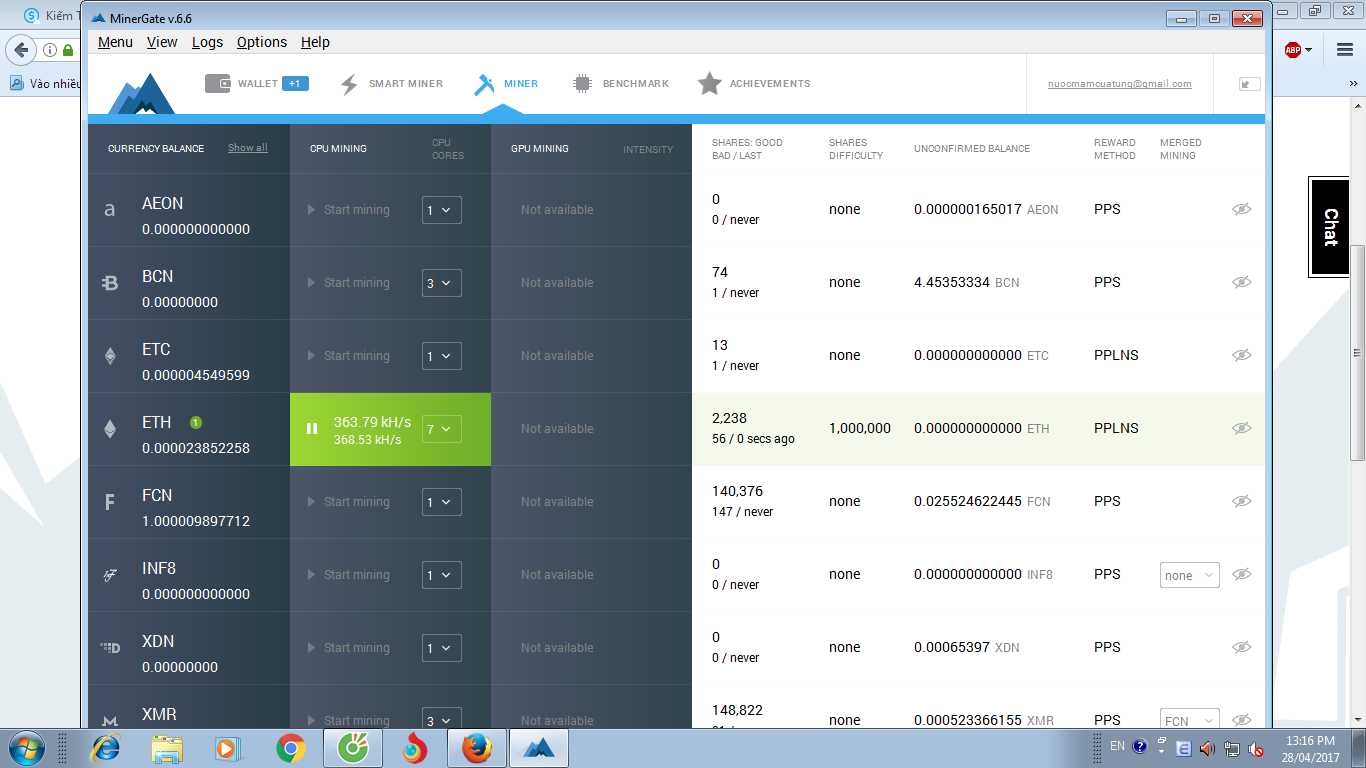This screenshot has height=768, width=1366.
Task: Click the EN language indicator in the tray
Action: click(1117, 746)
